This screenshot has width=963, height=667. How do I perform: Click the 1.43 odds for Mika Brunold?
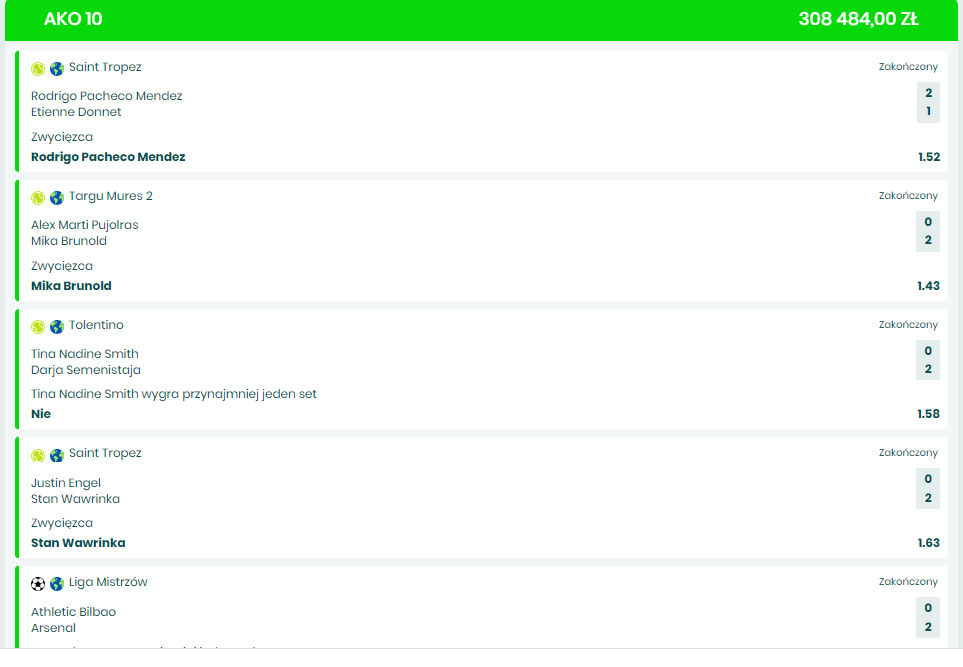click(928, 286)
